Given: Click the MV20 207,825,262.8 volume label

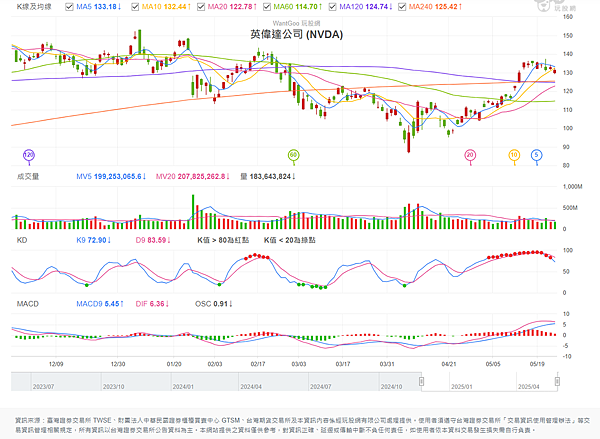Looking at the screenshot, I should click(193, 176).
